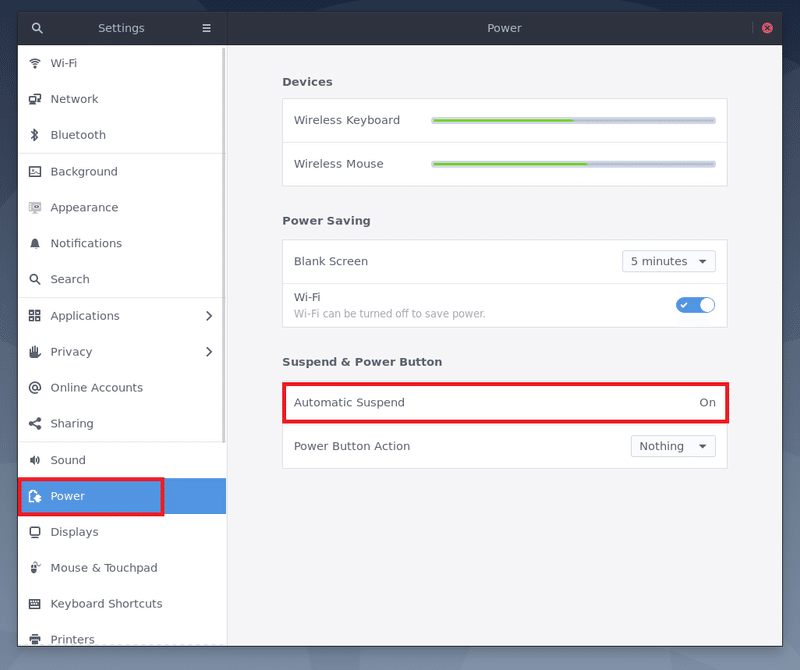Click the search magnifier icon in header

click(x=37, y=28)
